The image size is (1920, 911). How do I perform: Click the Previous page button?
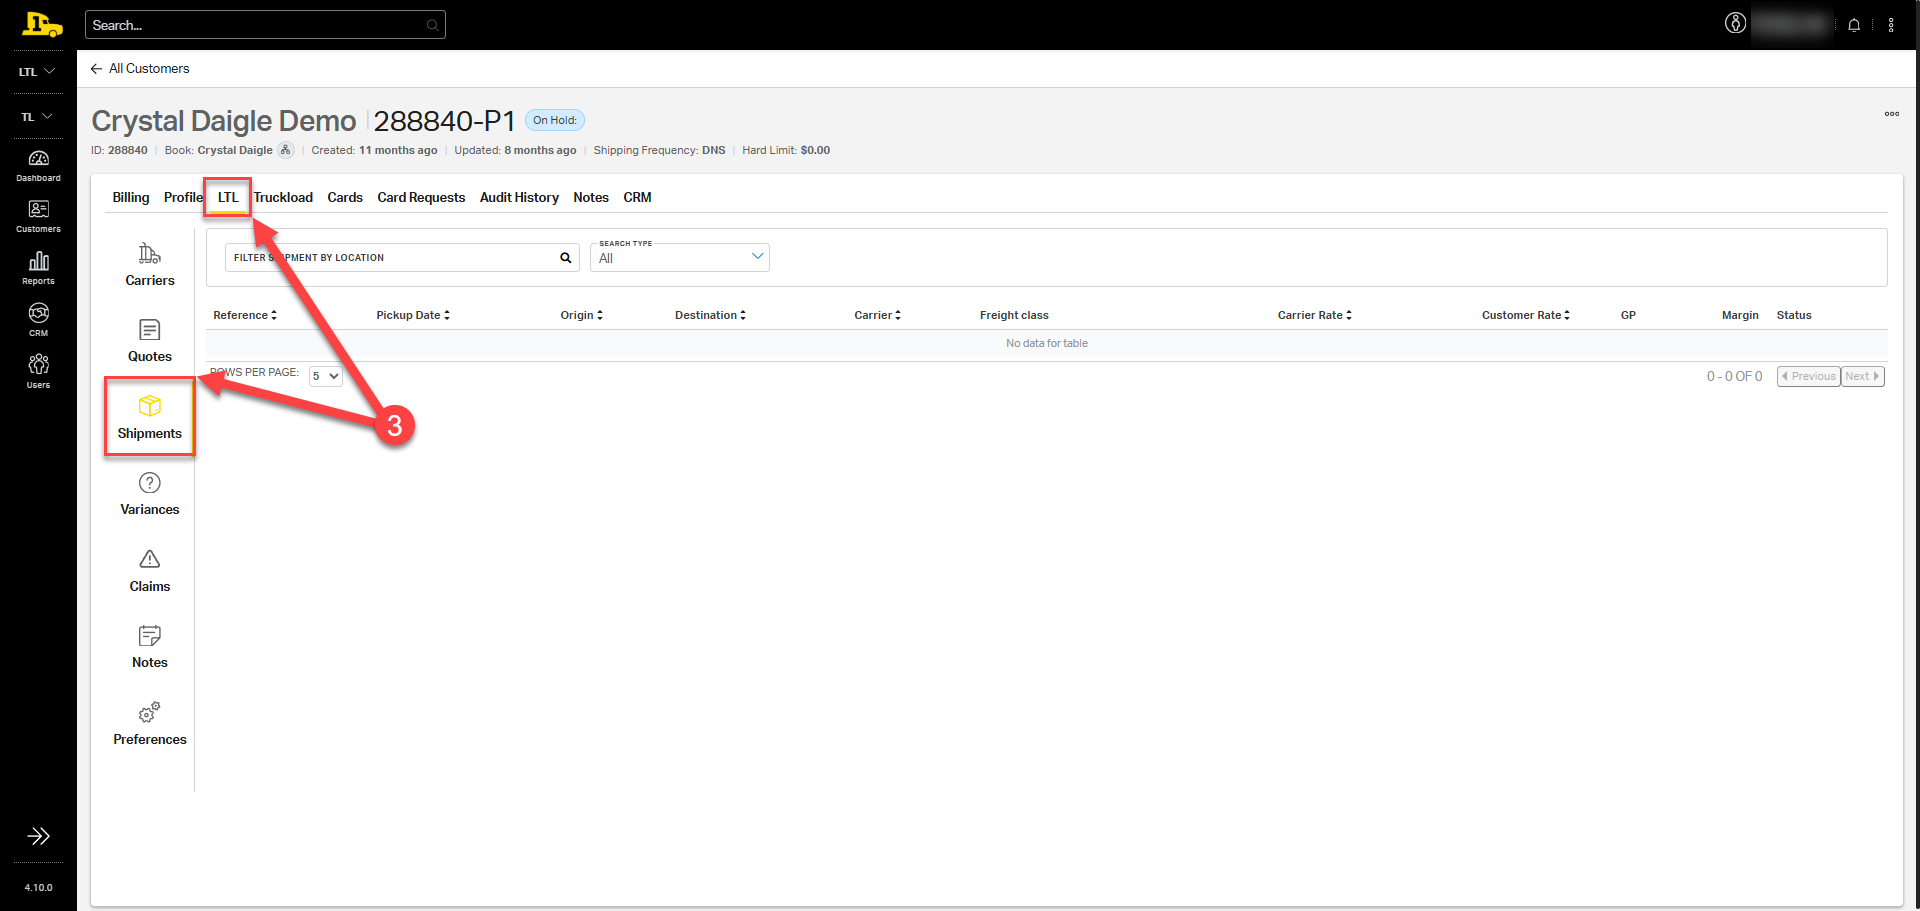click(1808, 376)
